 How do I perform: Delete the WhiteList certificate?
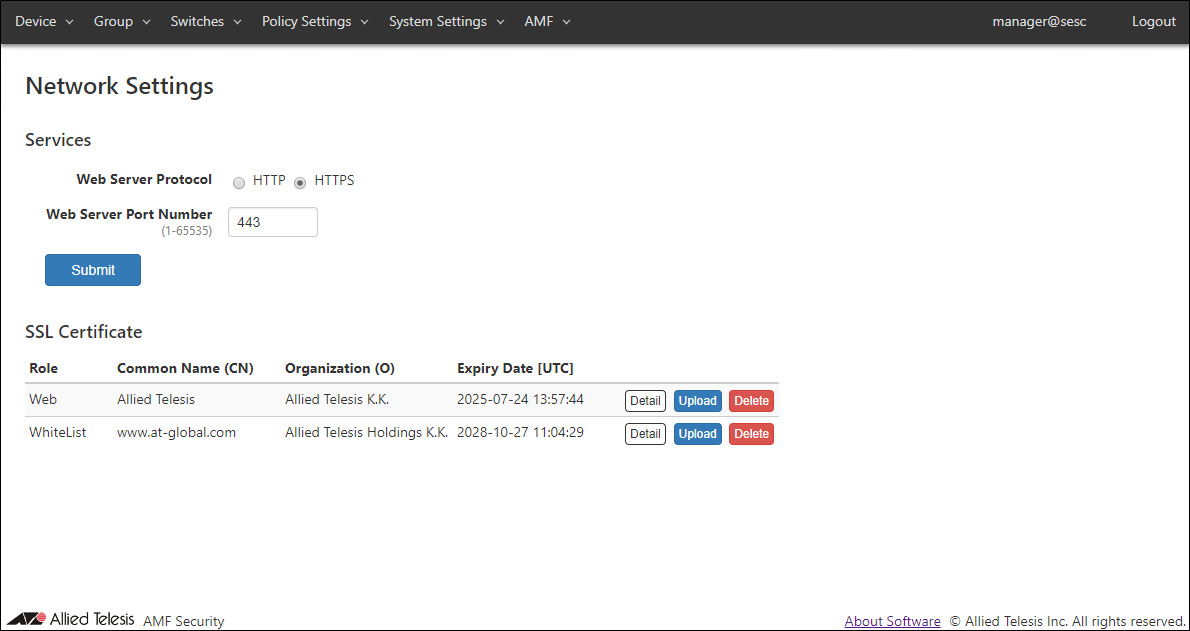pos(751,434)
